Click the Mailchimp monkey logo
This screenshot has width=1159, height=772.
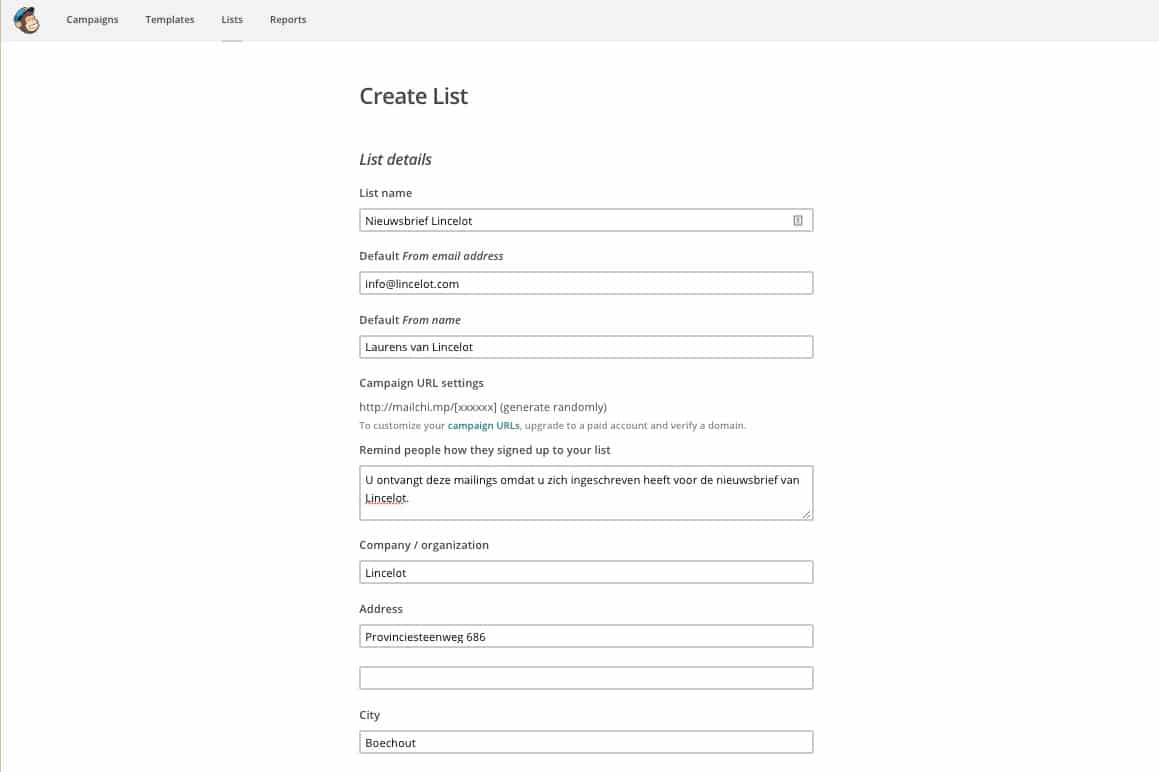click(x=27, y=20)
